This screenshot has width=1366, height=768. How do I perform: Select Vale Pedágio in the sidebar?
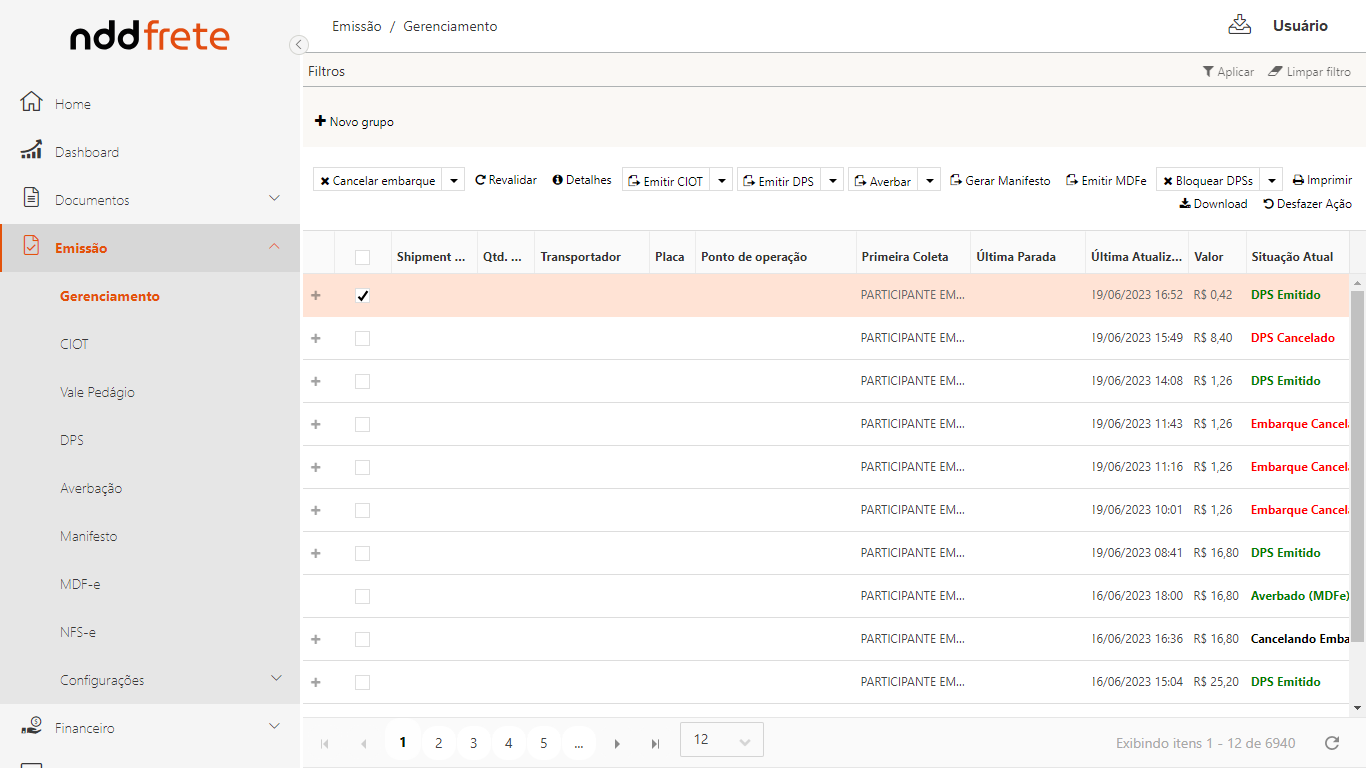97,392
